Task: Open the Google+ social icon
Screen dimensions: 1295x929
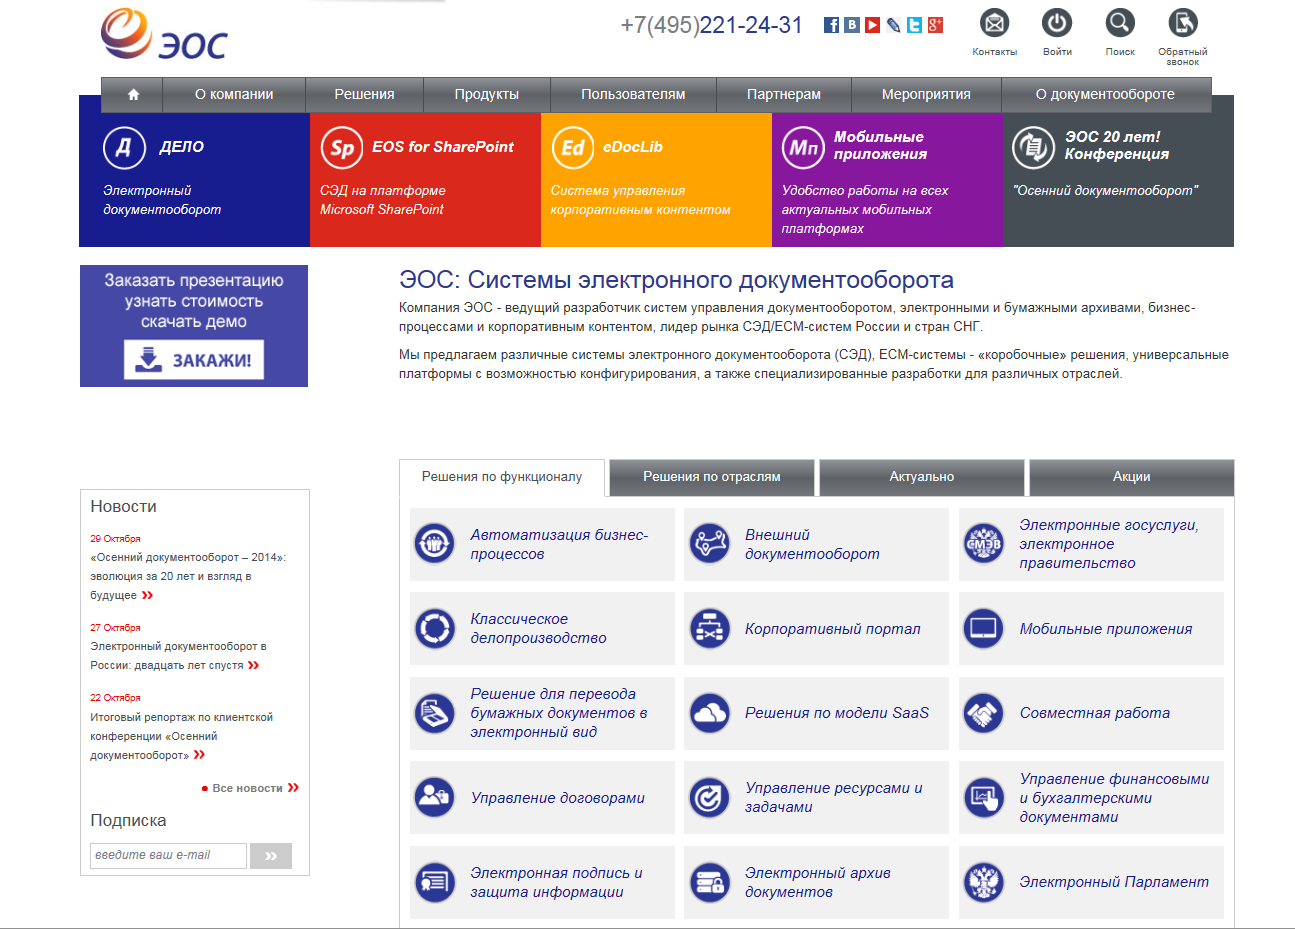Action: click(936, 25)
